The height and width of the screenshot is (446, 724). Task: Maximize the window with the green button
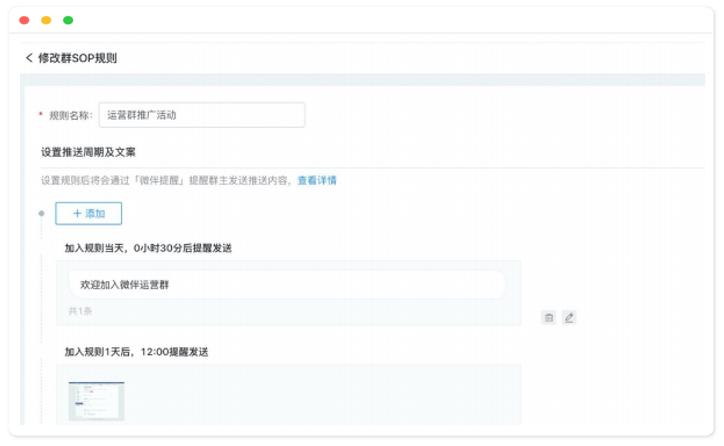(x=68, y=20)
